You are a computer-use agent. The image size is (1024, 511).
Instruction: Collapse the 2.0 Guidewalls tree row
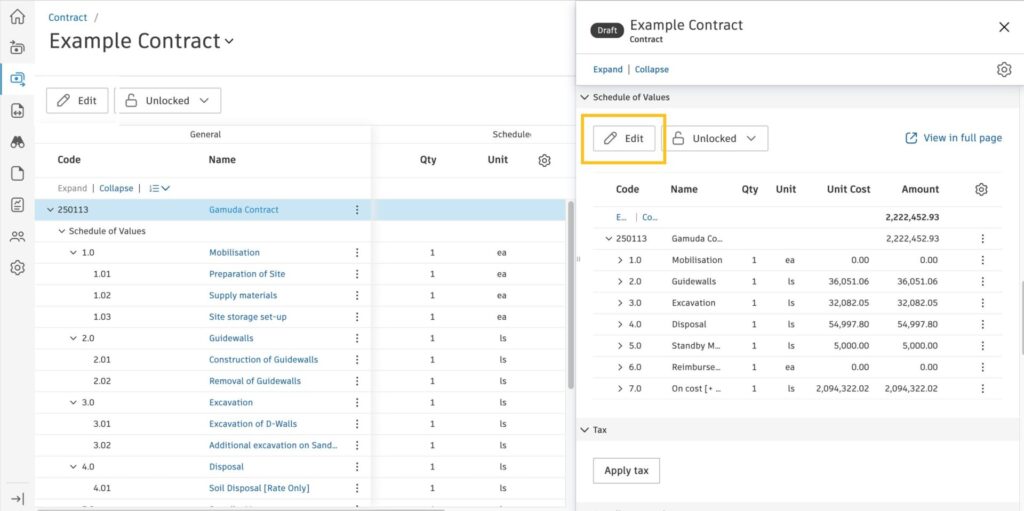click(73, 338)
